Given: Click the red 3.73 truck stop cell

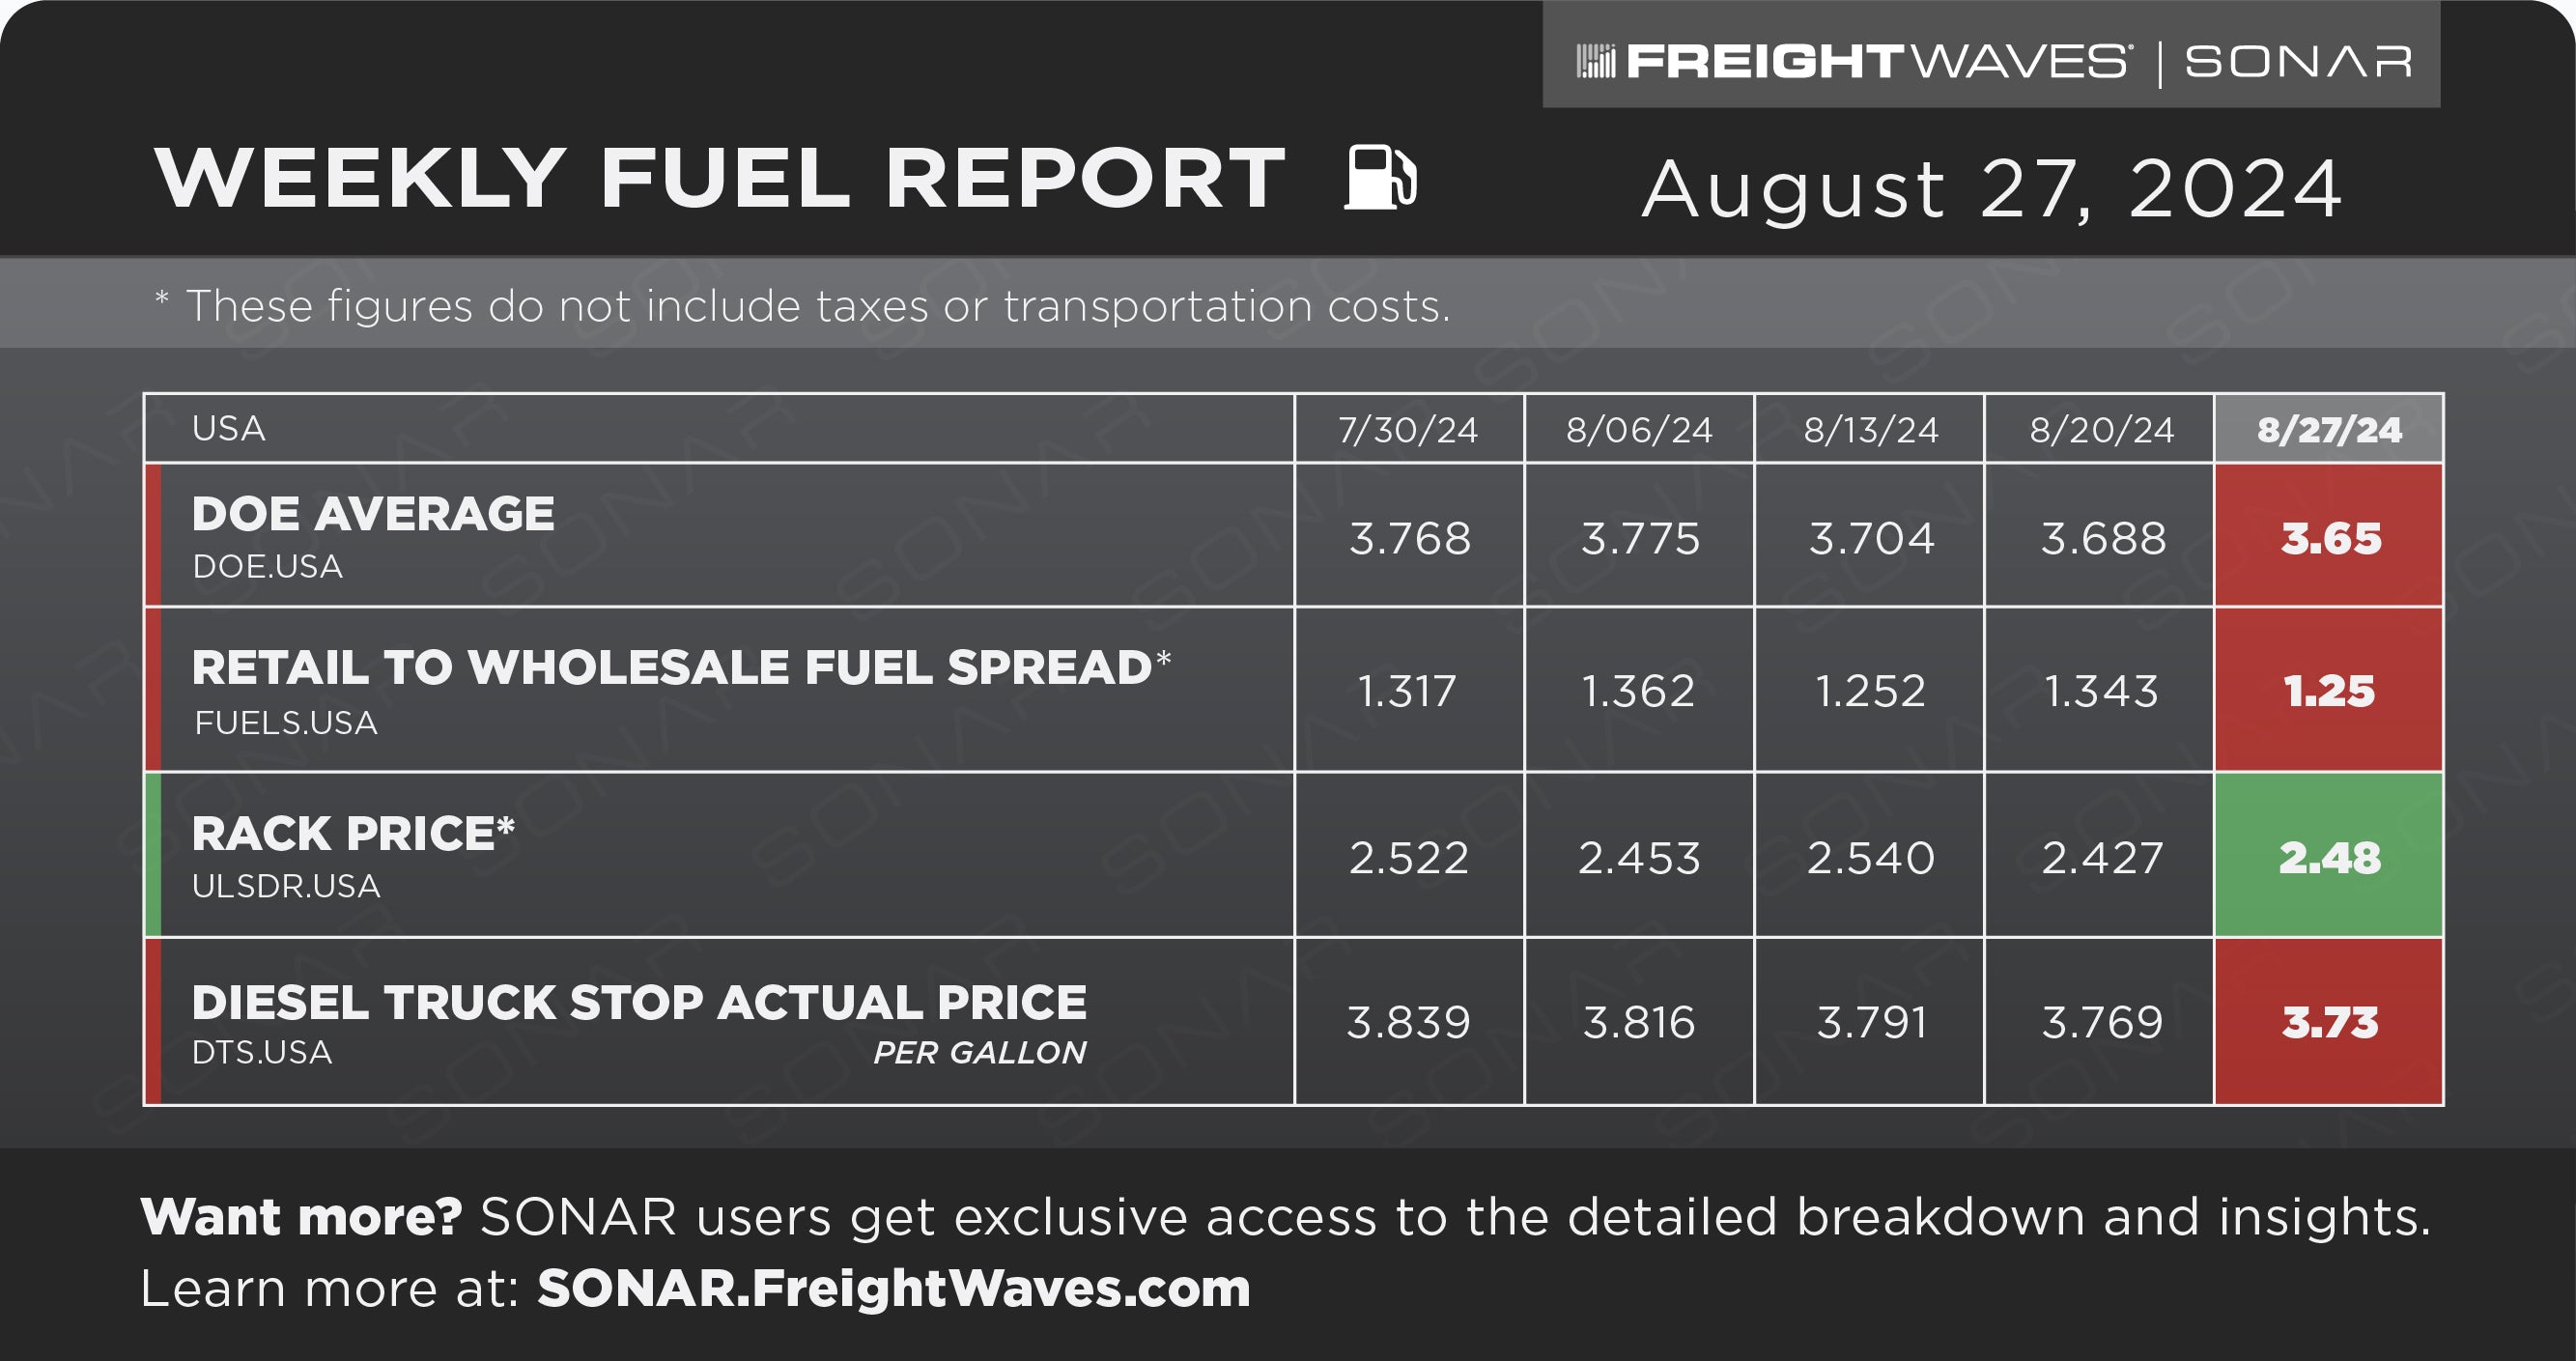Looking at the screenshot, I should (x=2329, y=1021).
